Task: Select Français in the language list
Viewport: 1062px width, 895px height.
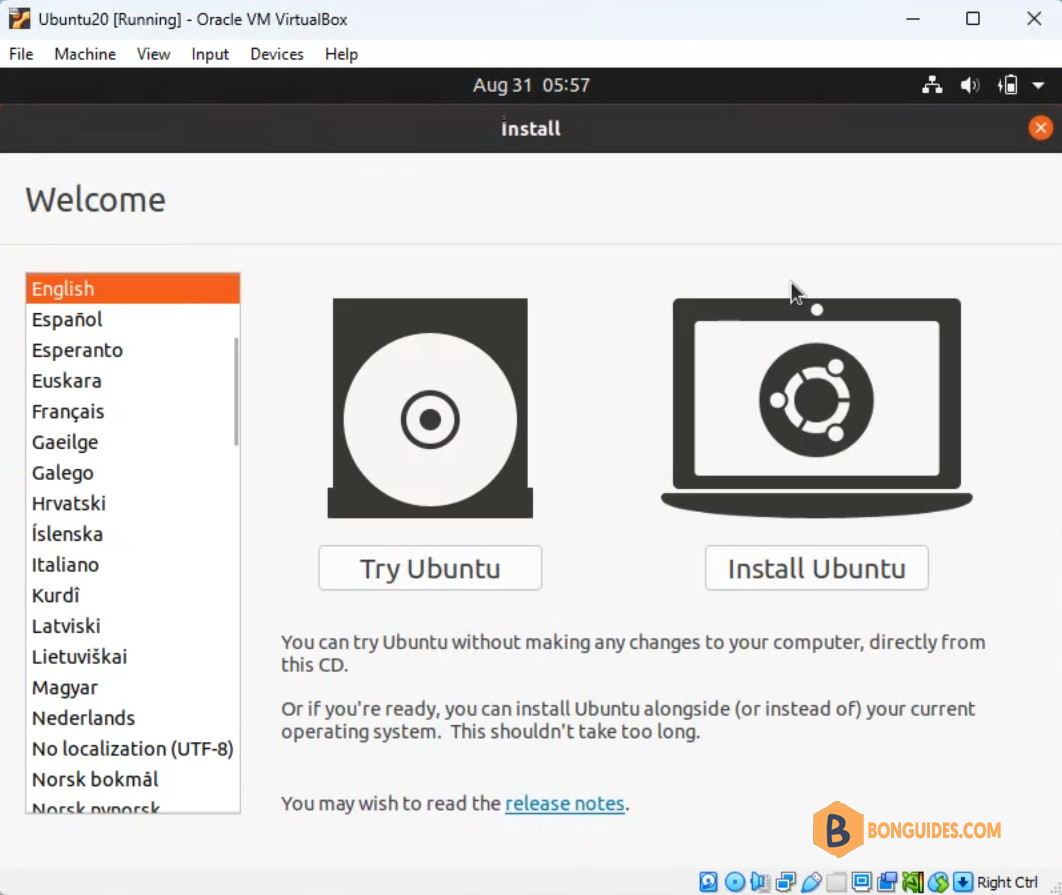Action: tap(133, 411)
